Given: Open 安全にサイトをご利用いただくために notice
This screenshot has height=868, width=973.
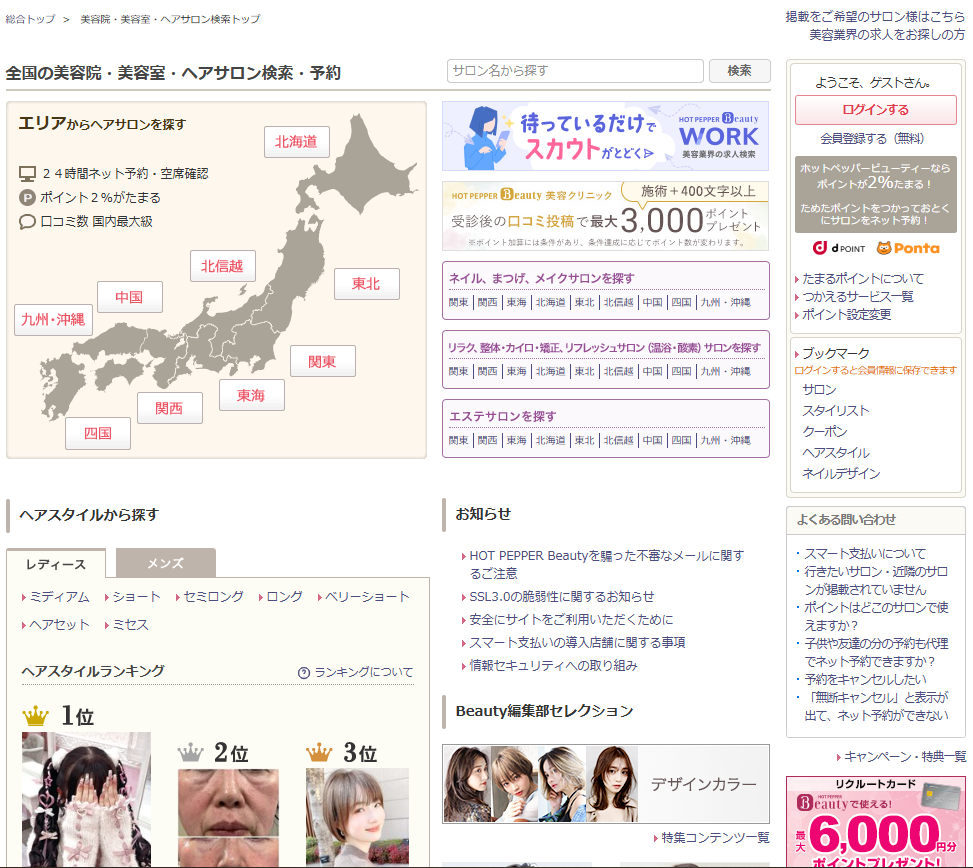Looking at the screenshot, I should pos(571,620).
